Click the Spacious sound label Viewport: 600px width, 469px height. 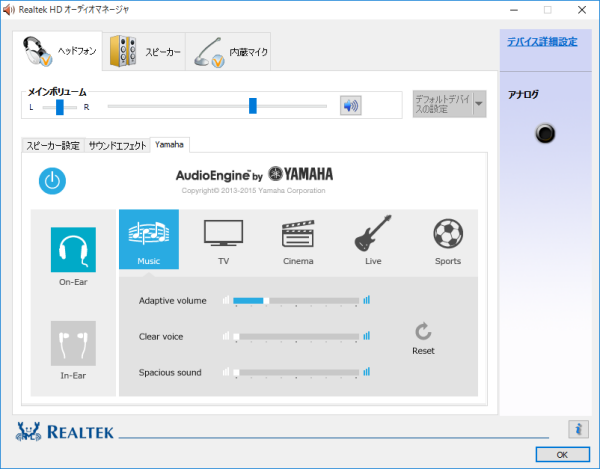(170, 373)
